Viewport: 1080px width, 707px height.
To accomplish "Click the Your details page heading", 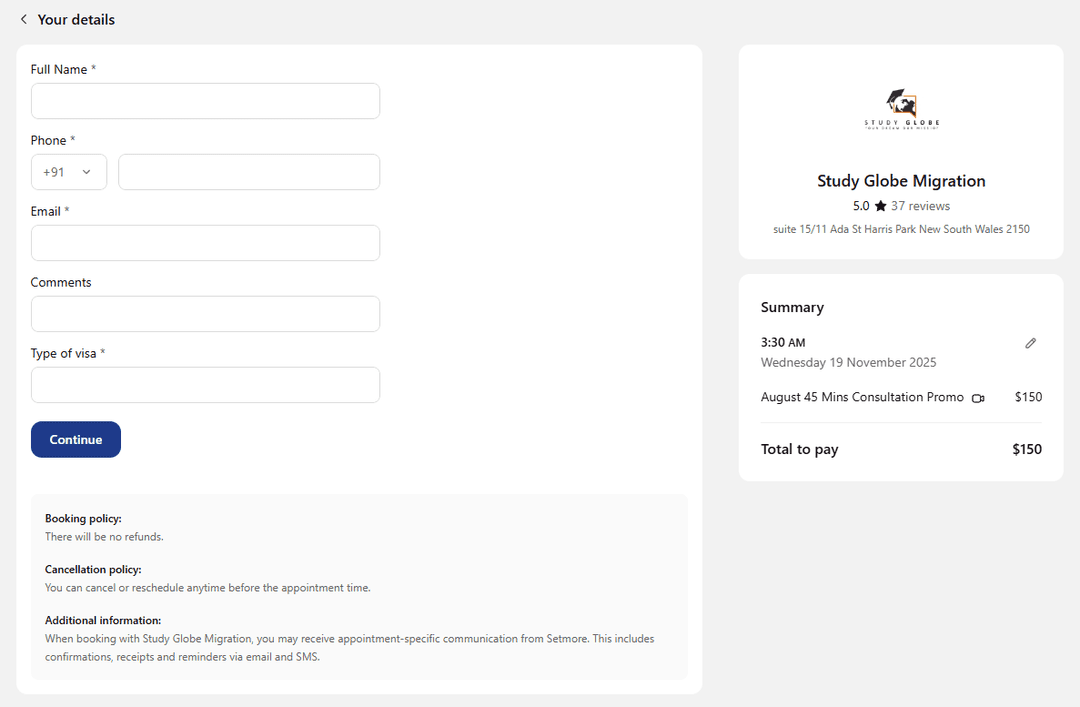I will click(76, 20).
